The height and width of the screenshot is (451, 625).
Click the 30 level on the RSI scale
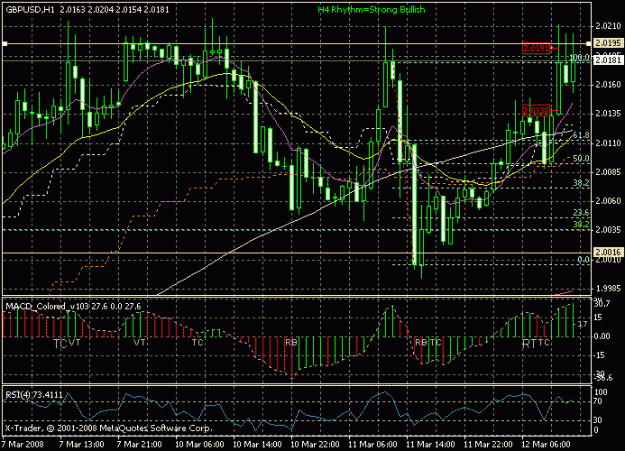point(597,420)
